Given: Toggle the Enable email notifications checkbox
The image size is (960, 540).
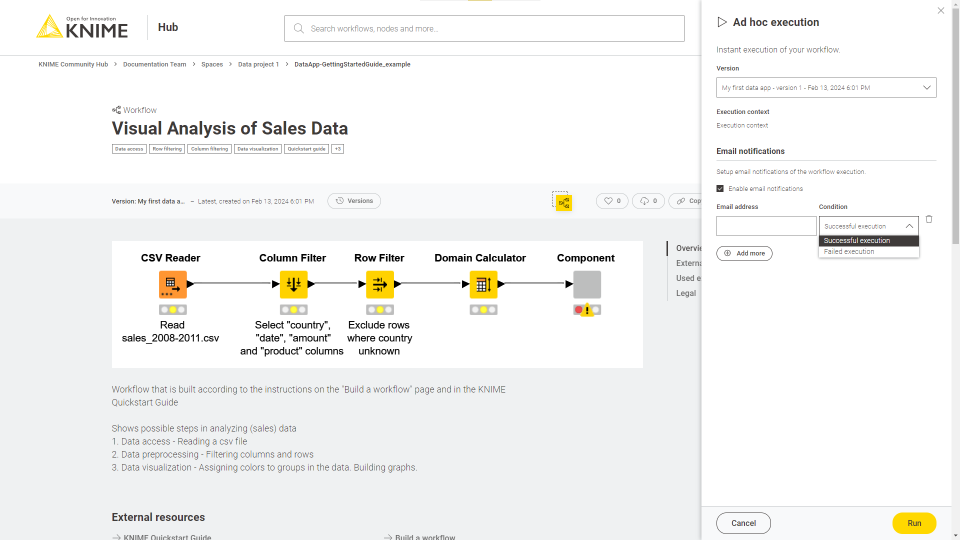Looking at the screenshot, I should [x=720, y=188].
